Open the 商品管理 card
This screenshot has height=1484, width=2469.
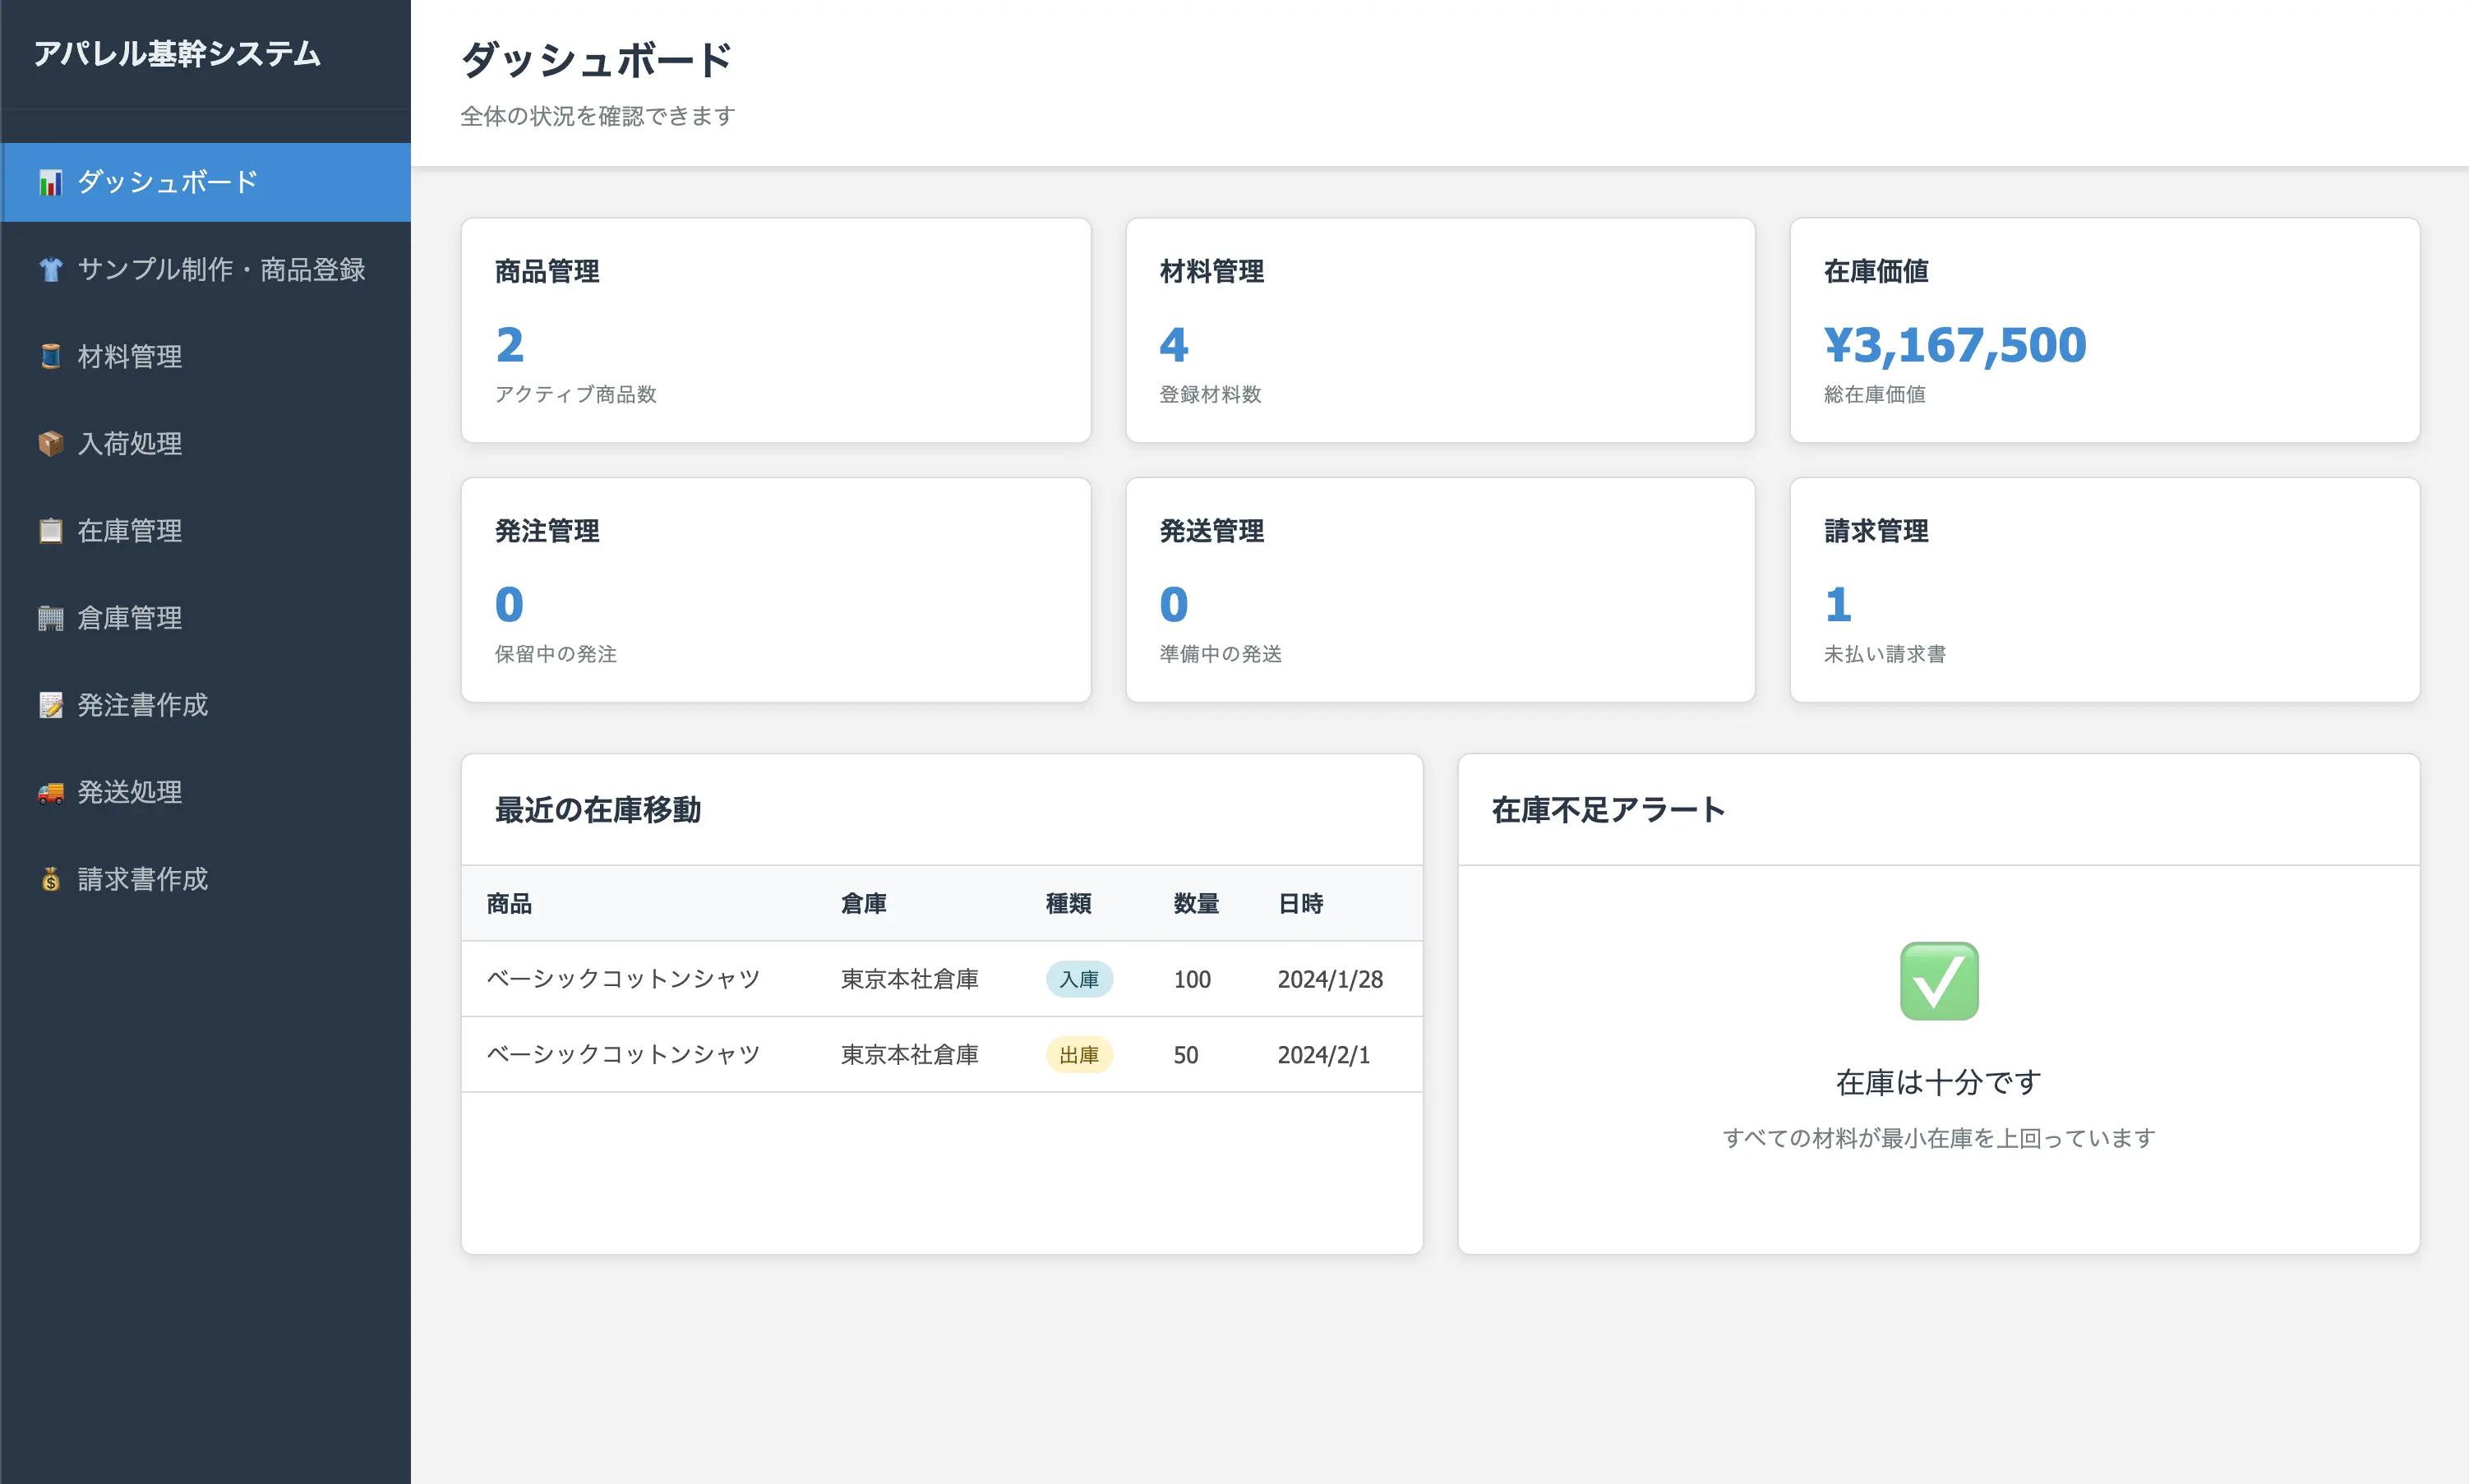point(775,331)
